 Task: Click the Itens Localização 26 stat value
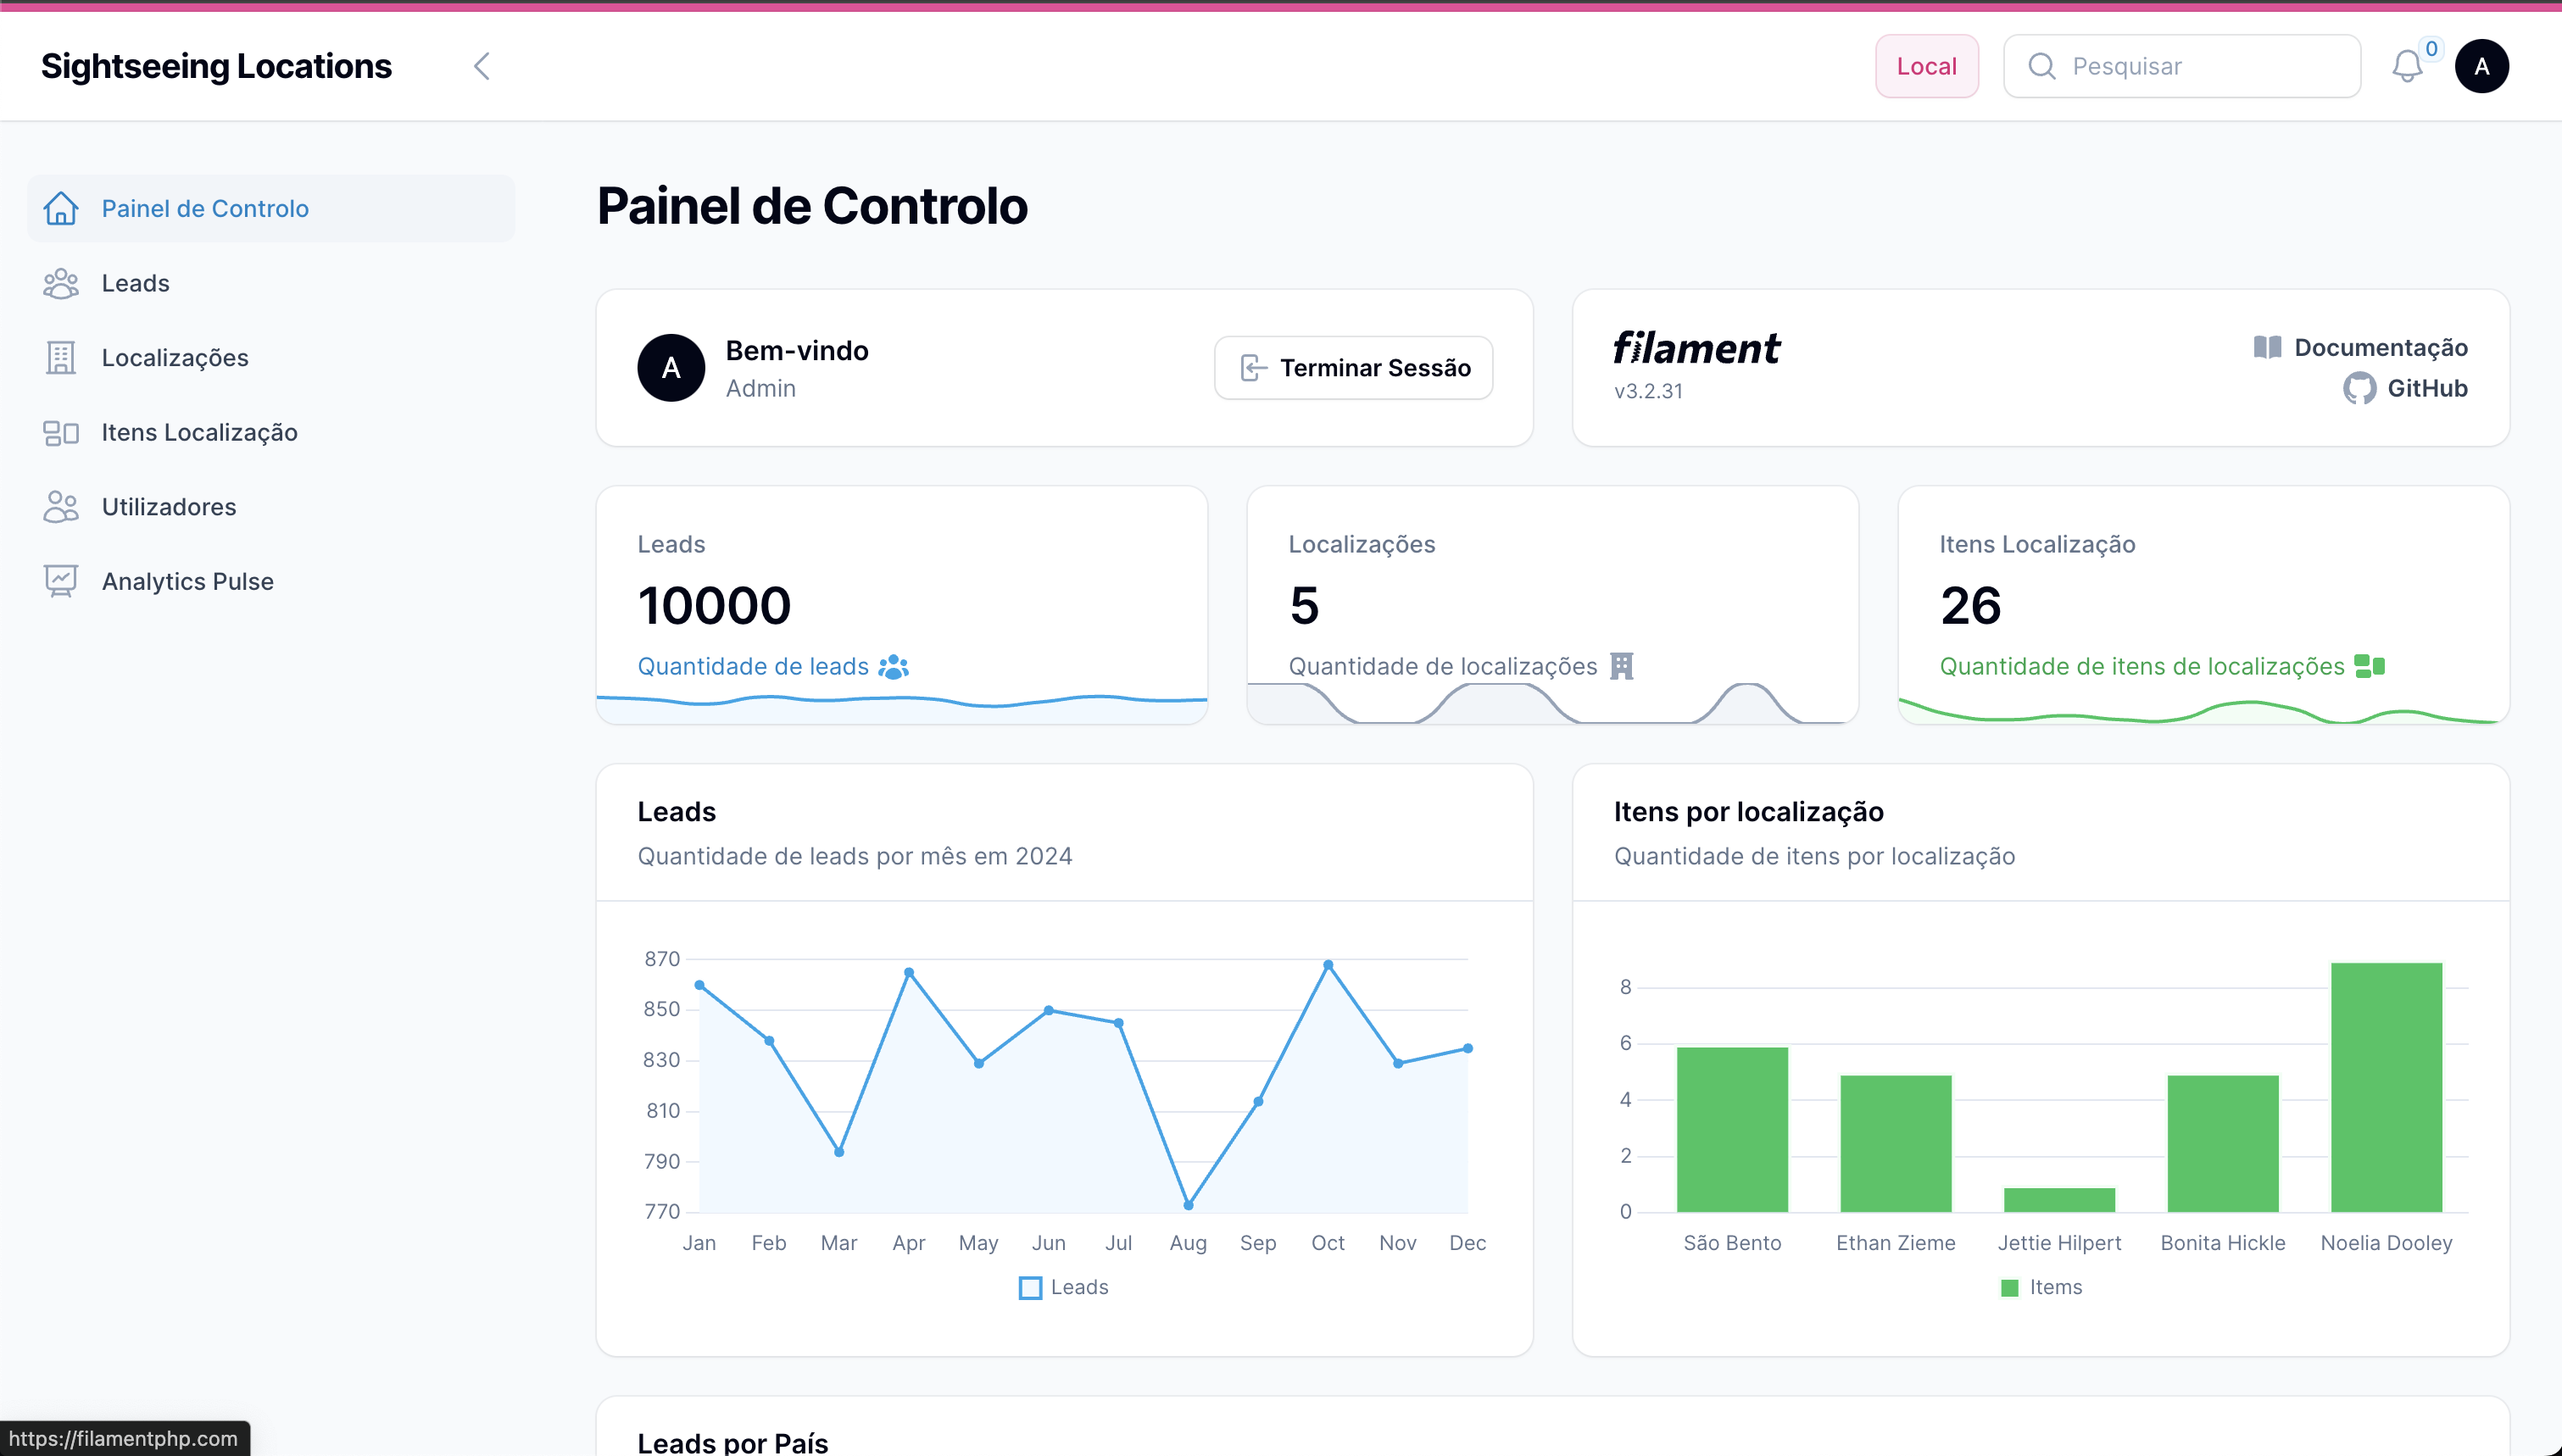pyautogui.click(x=1970, y=605)
